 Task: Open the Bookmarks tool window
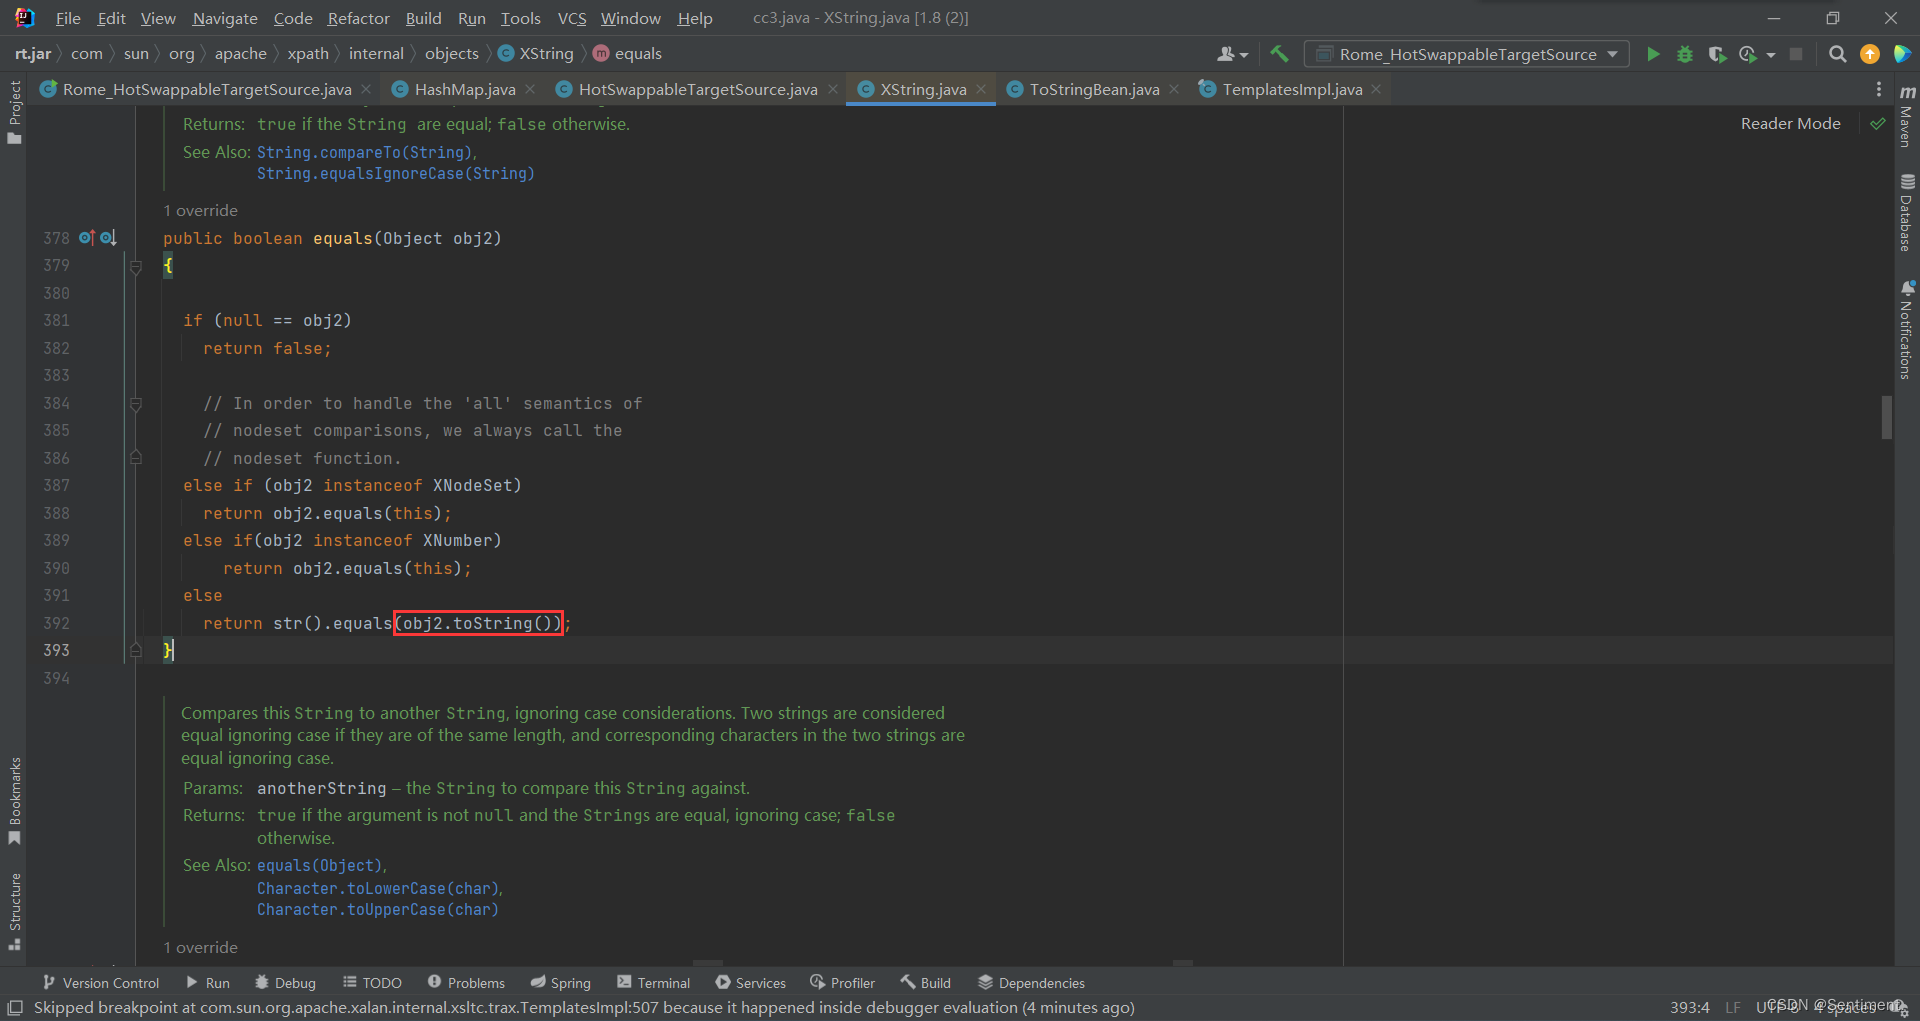(14, 801)
